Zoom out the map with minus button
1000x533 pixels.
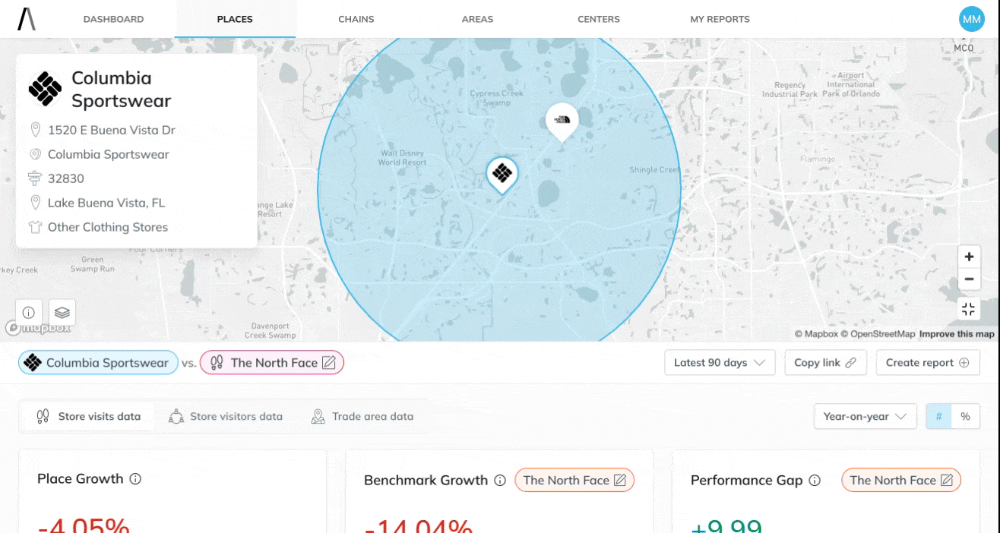969,279
